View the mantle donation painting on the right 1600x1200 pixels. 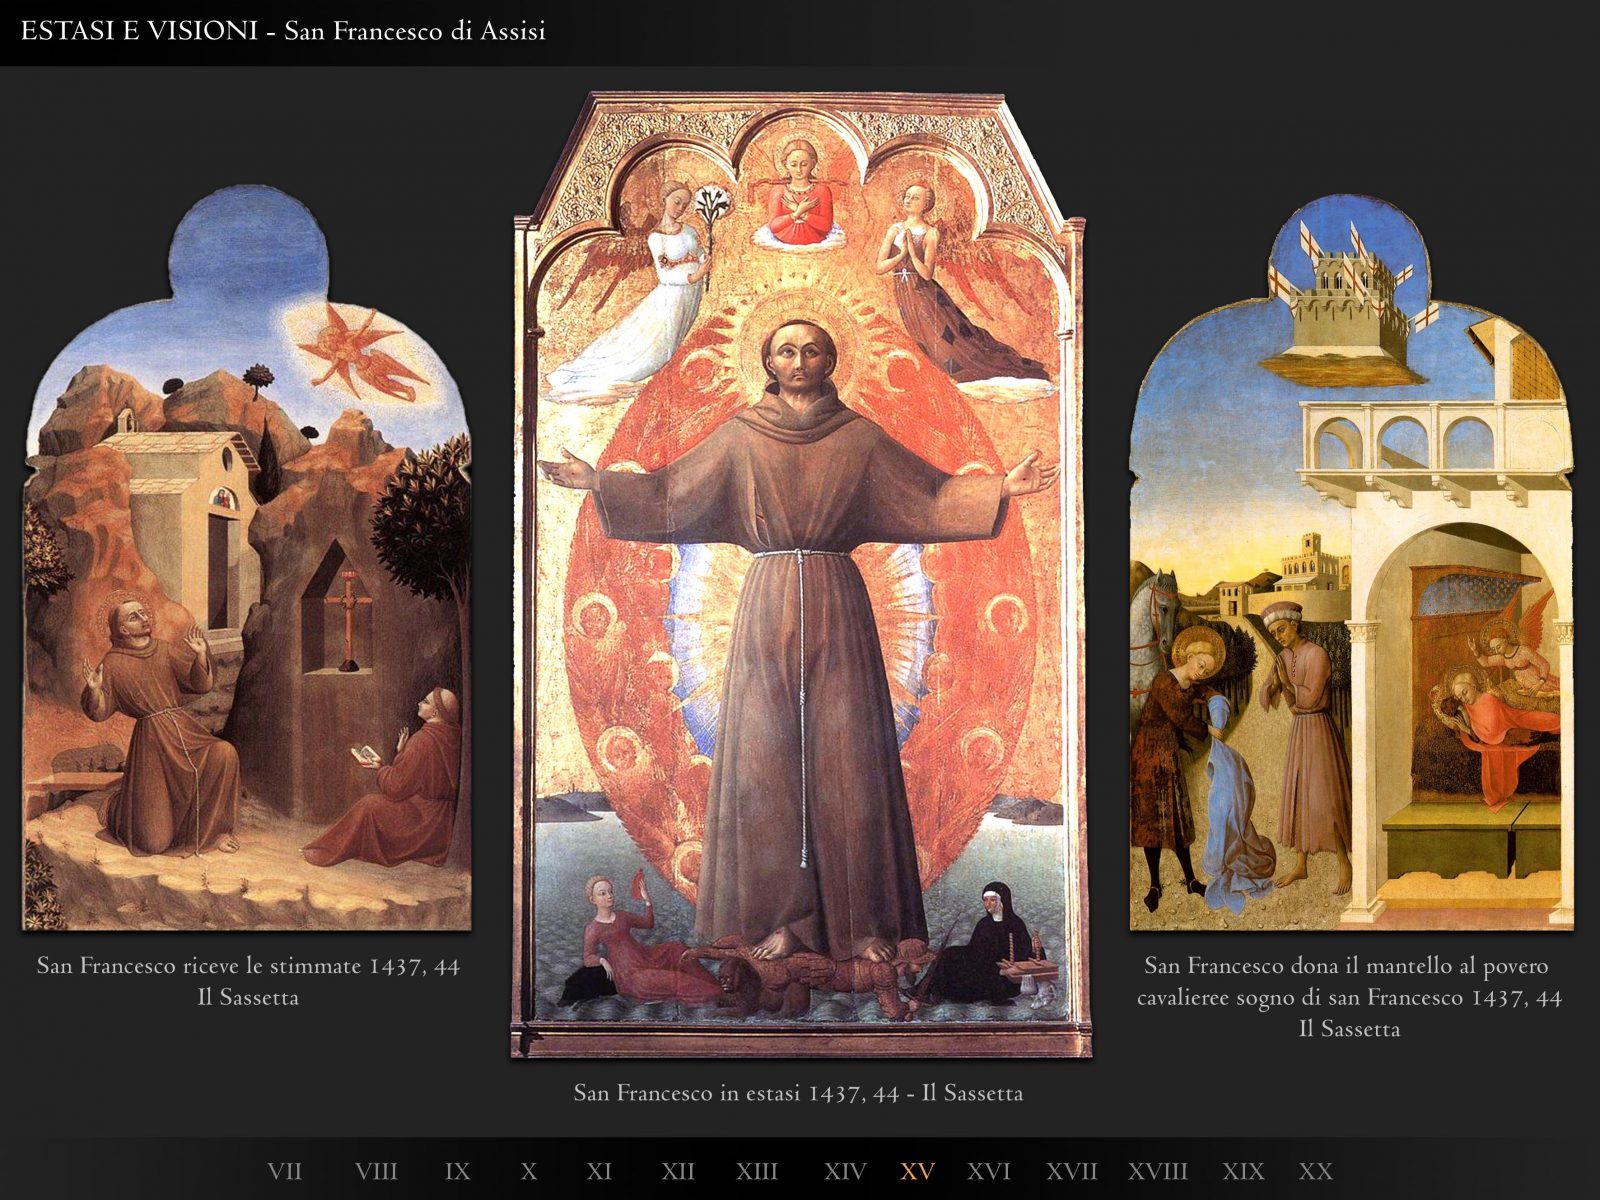(x=1352, y=563)
